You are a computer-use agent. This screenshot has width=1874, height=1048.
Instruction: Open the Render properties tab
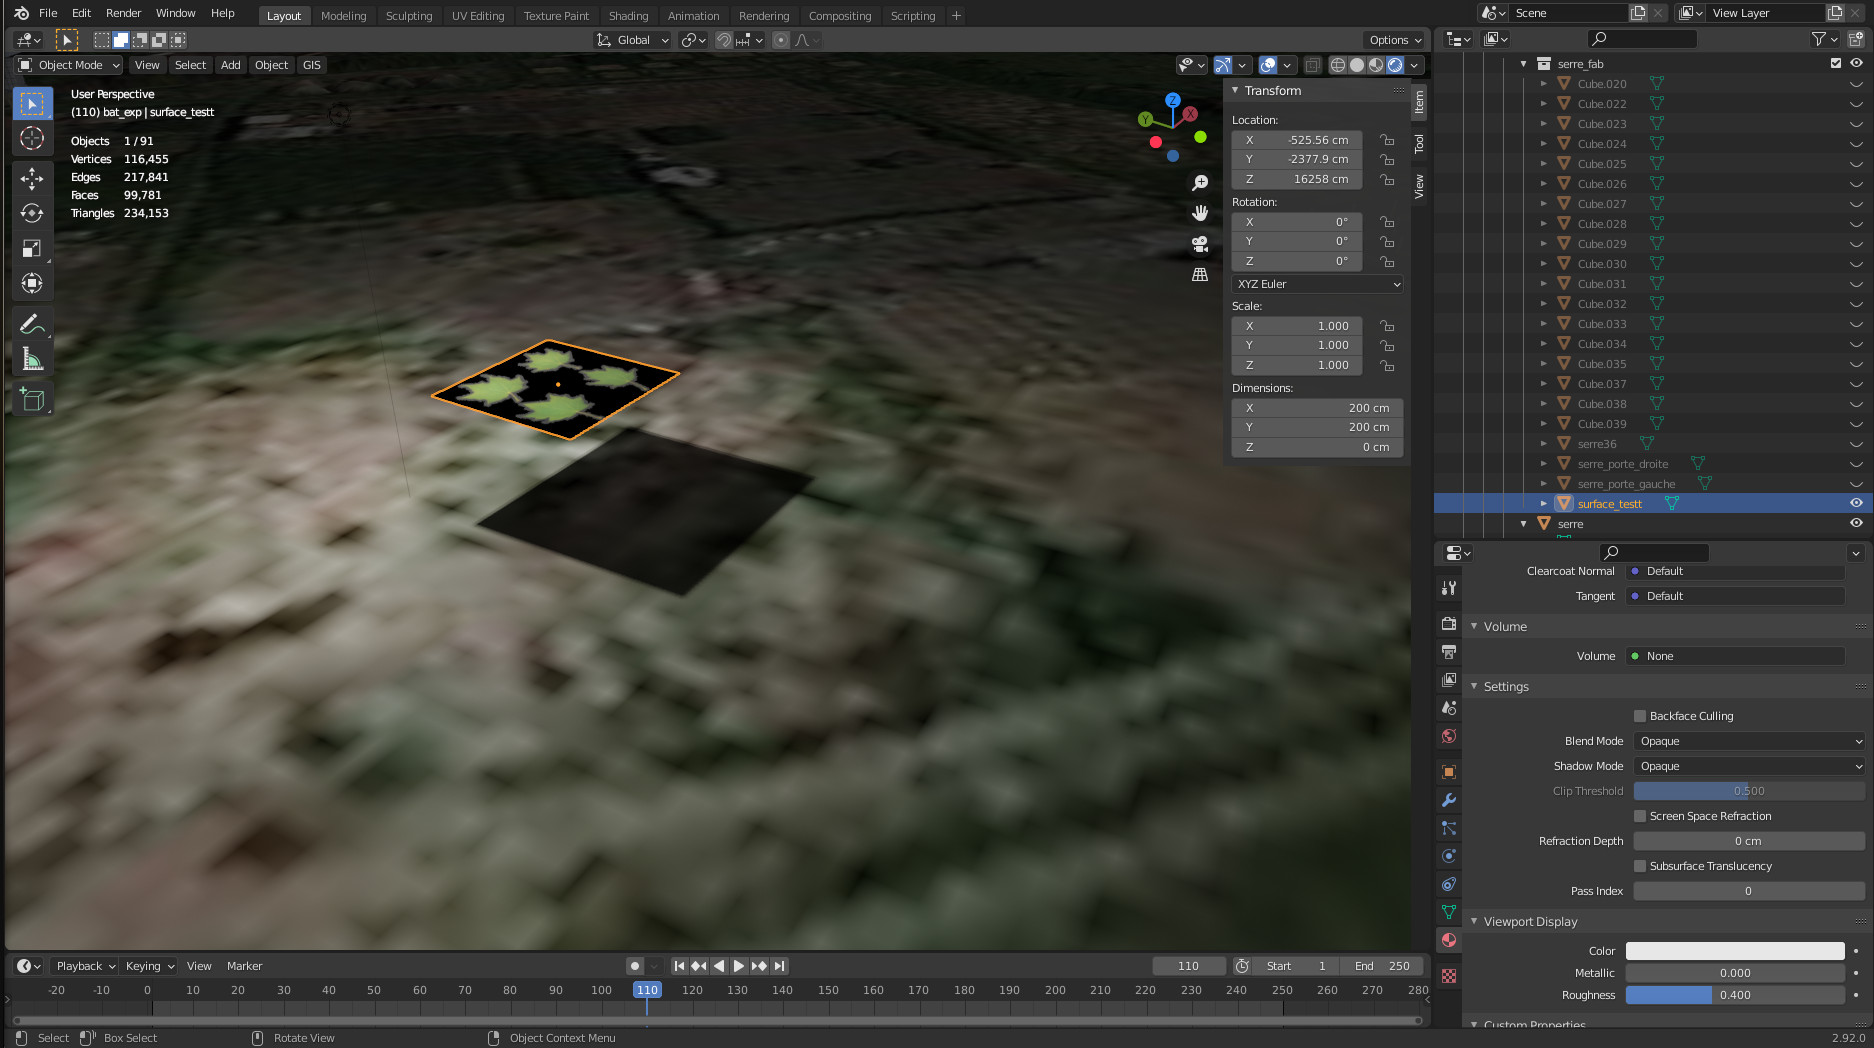pos(1448,624)
